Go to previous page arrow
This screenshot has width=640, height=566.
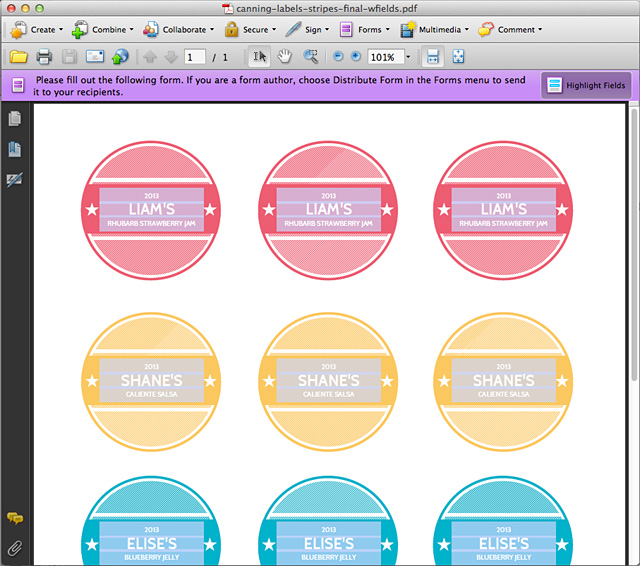pos(150,57)
